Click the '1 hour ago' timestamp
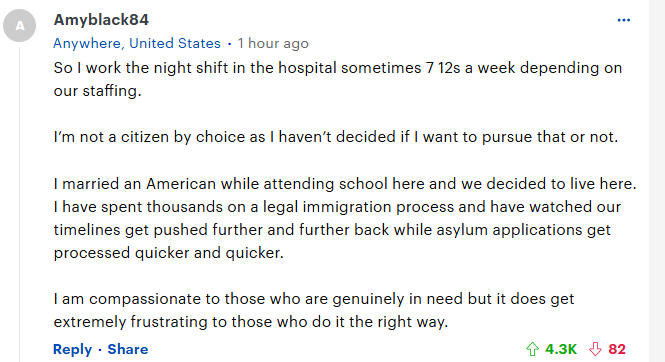The width and height of the screenshot is (665, 362). (x=273, y=43)
